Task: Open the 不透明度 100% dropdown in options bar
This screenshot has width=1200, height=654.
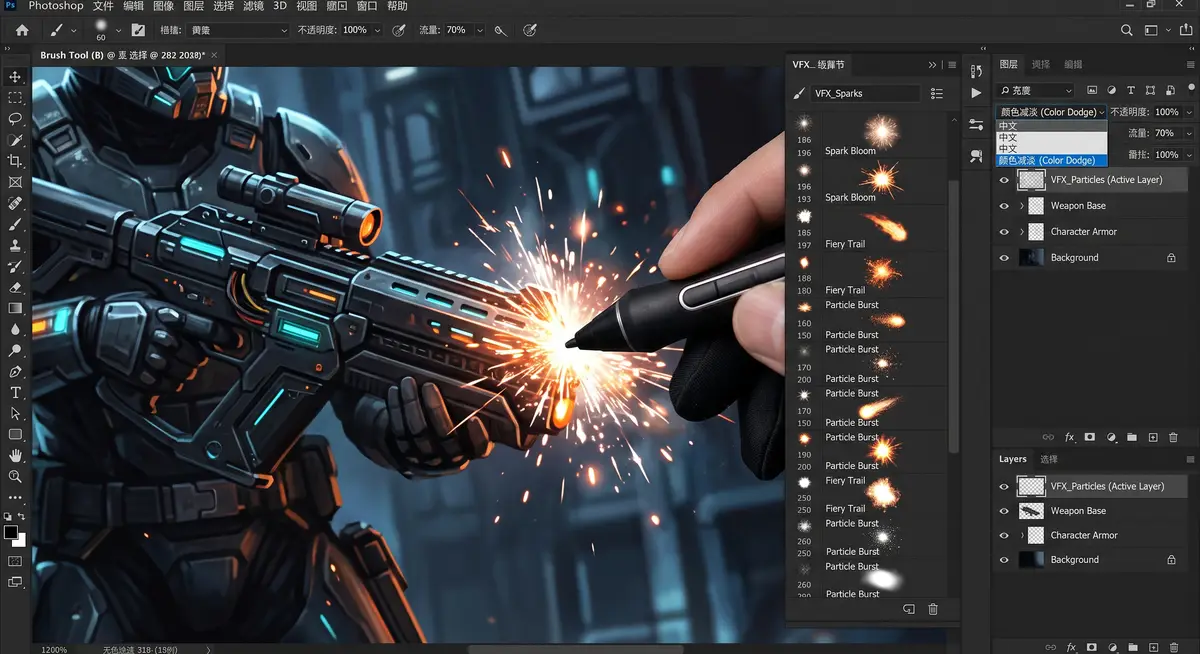Action: tap(377, 30)
